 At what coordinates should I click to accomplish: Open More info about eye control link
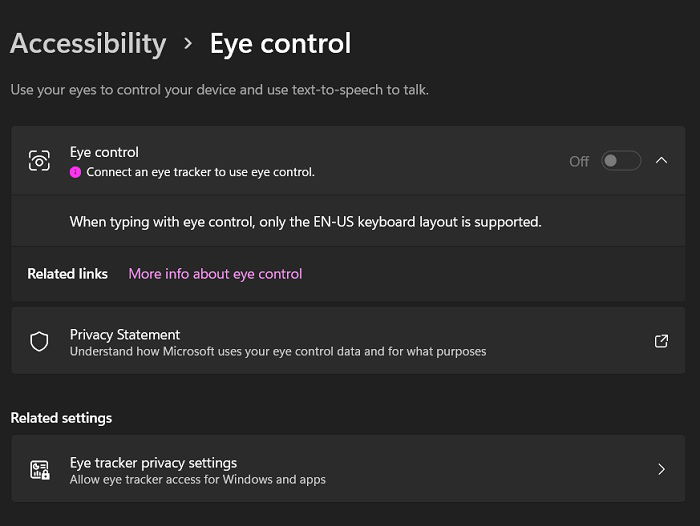tap(215, 274)
